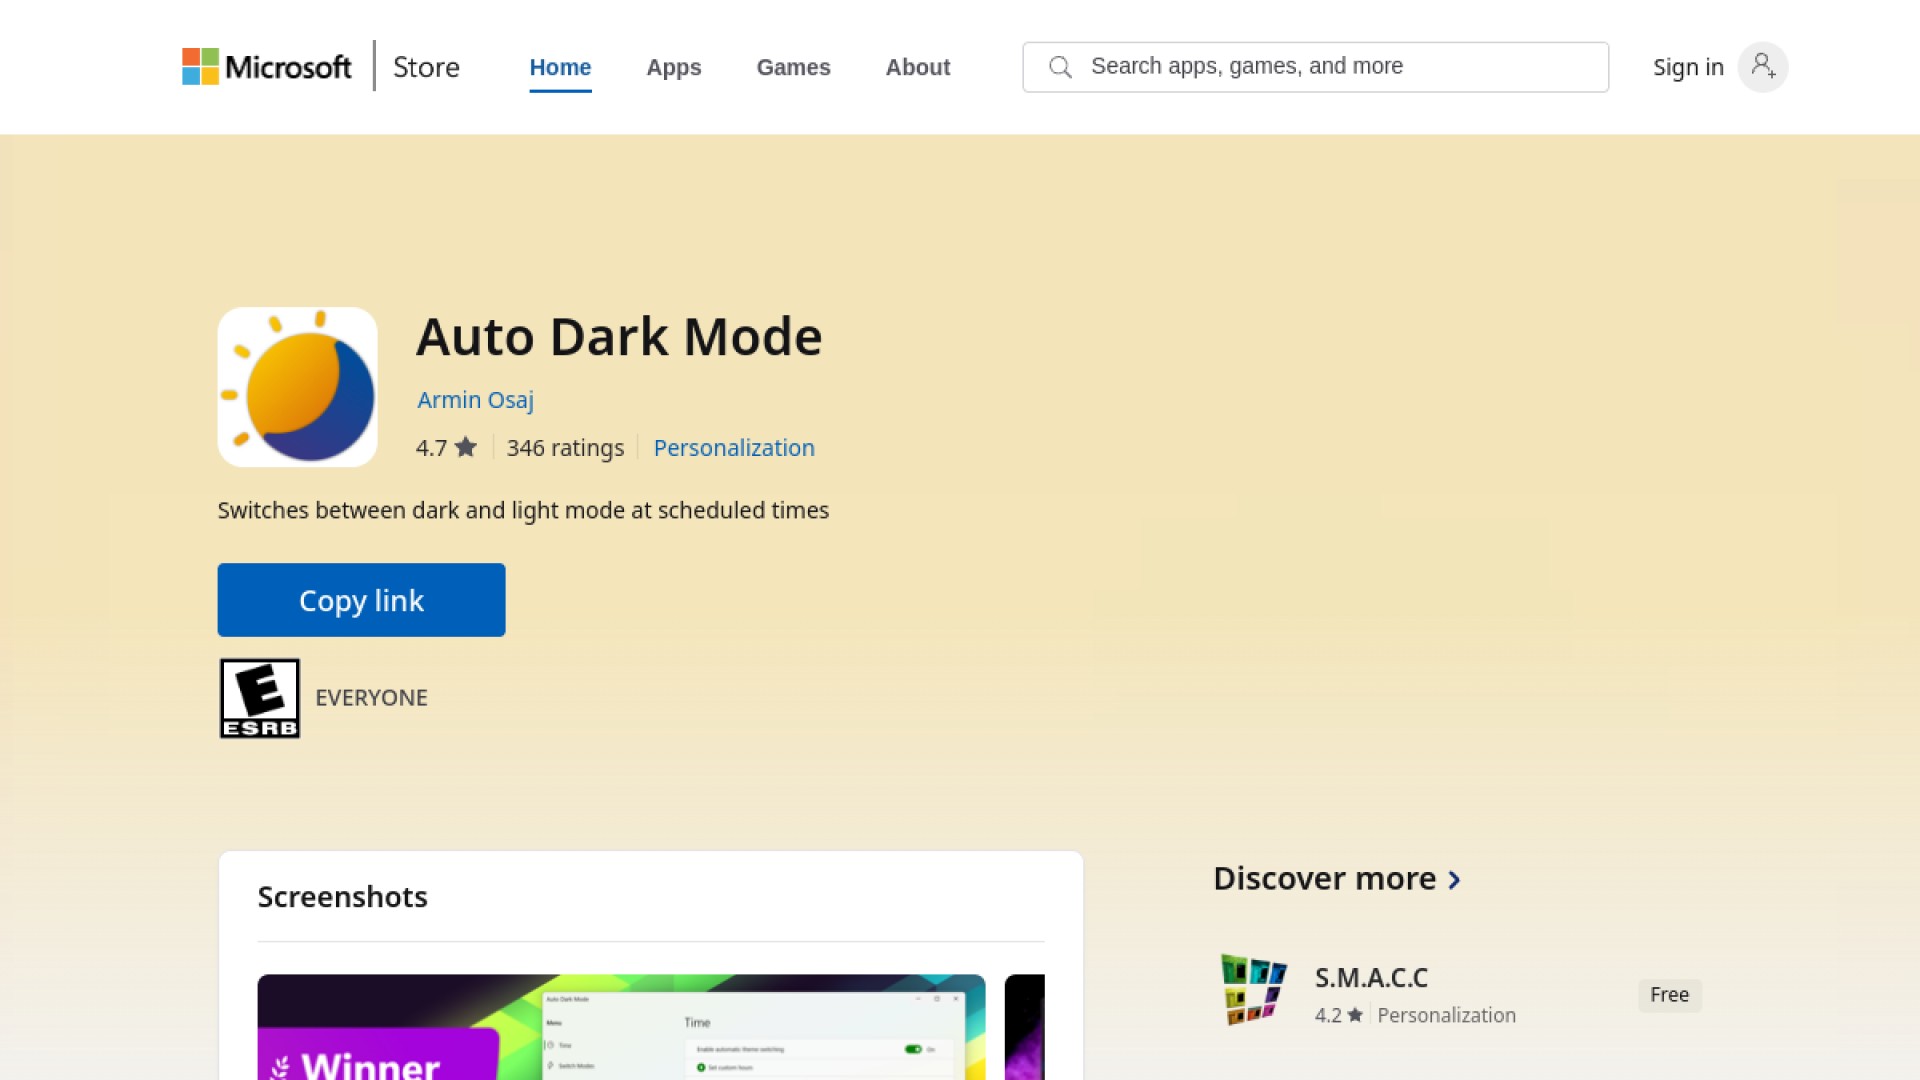1920x1080 pixels.
Task: Open the About menu item
Action: pyautogui.click(x=917, y=67)
